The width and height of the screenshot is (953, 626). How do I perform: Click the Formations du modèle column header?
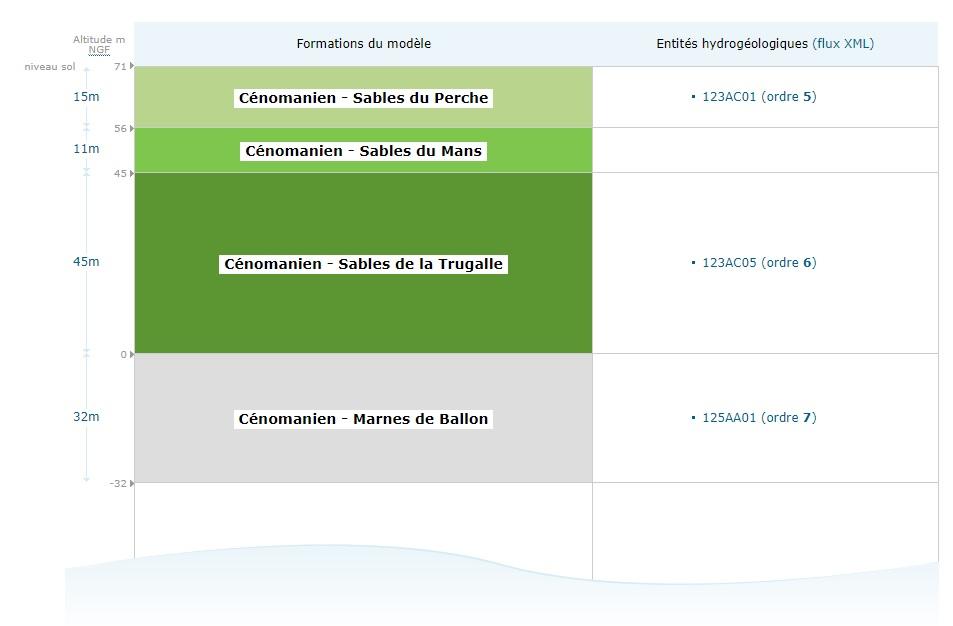pyautogui.click(x=363, y=44)
